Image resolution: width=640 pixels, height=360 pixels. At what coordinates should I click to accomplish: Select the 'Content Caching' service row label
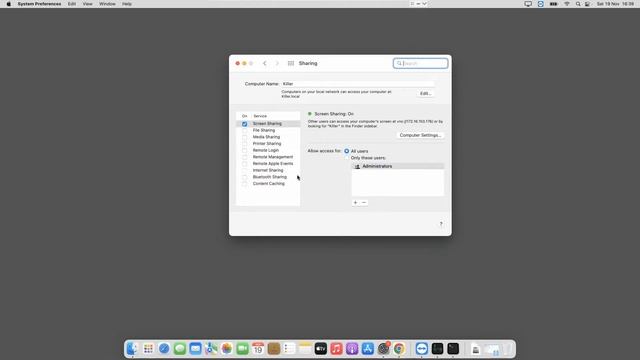pos(269,184)
